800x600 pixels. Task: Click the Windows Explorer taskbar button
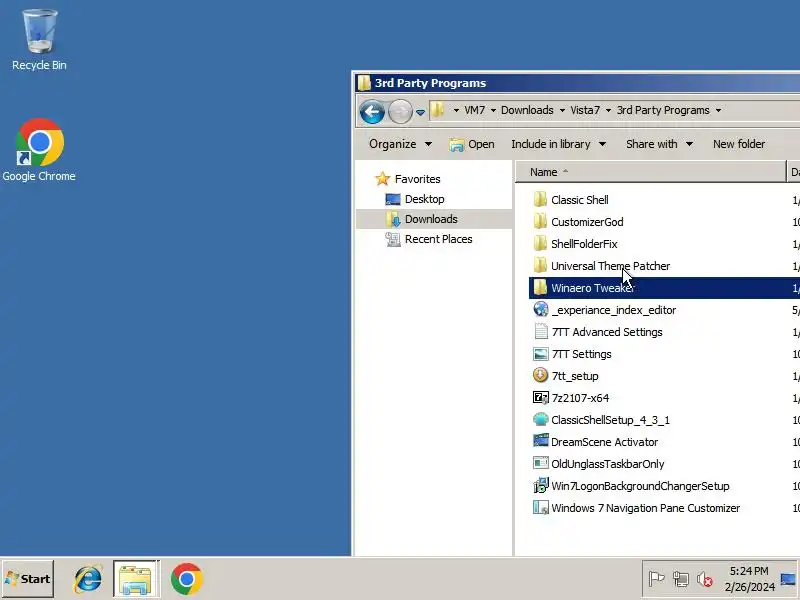point(136,579)
